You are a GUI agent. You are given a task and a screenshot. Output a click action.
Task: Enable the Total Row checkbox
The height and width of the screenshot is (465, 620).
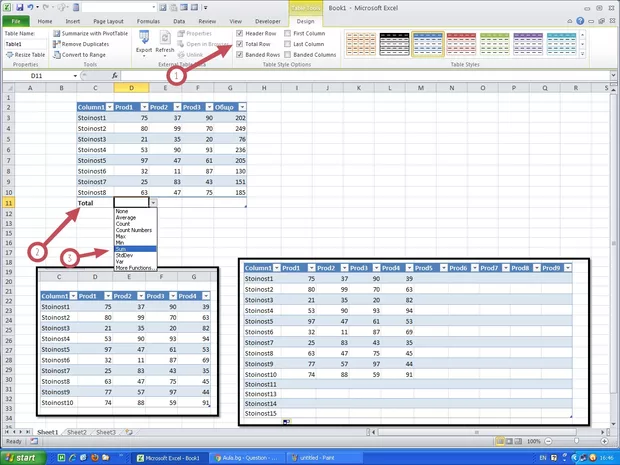[238, 45]
